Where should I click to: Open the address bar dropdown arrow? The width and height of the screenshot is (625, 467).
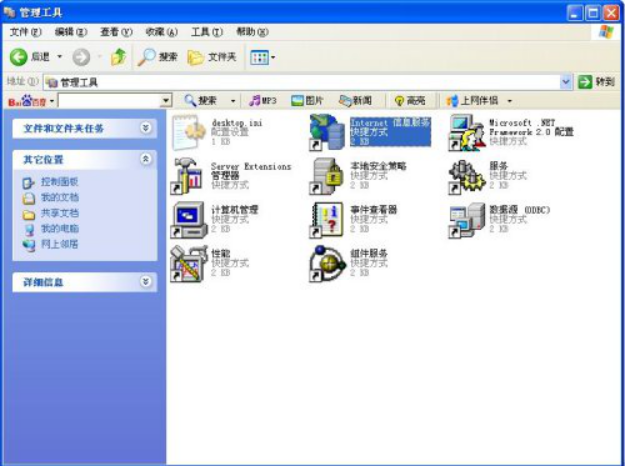(566, 82)
